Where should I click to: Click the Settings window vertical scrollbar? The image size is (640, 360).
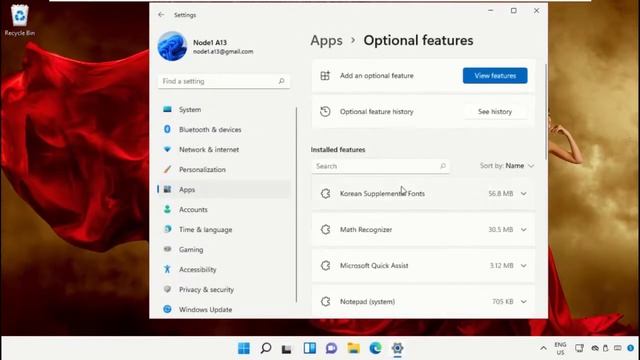click(546, 112)
